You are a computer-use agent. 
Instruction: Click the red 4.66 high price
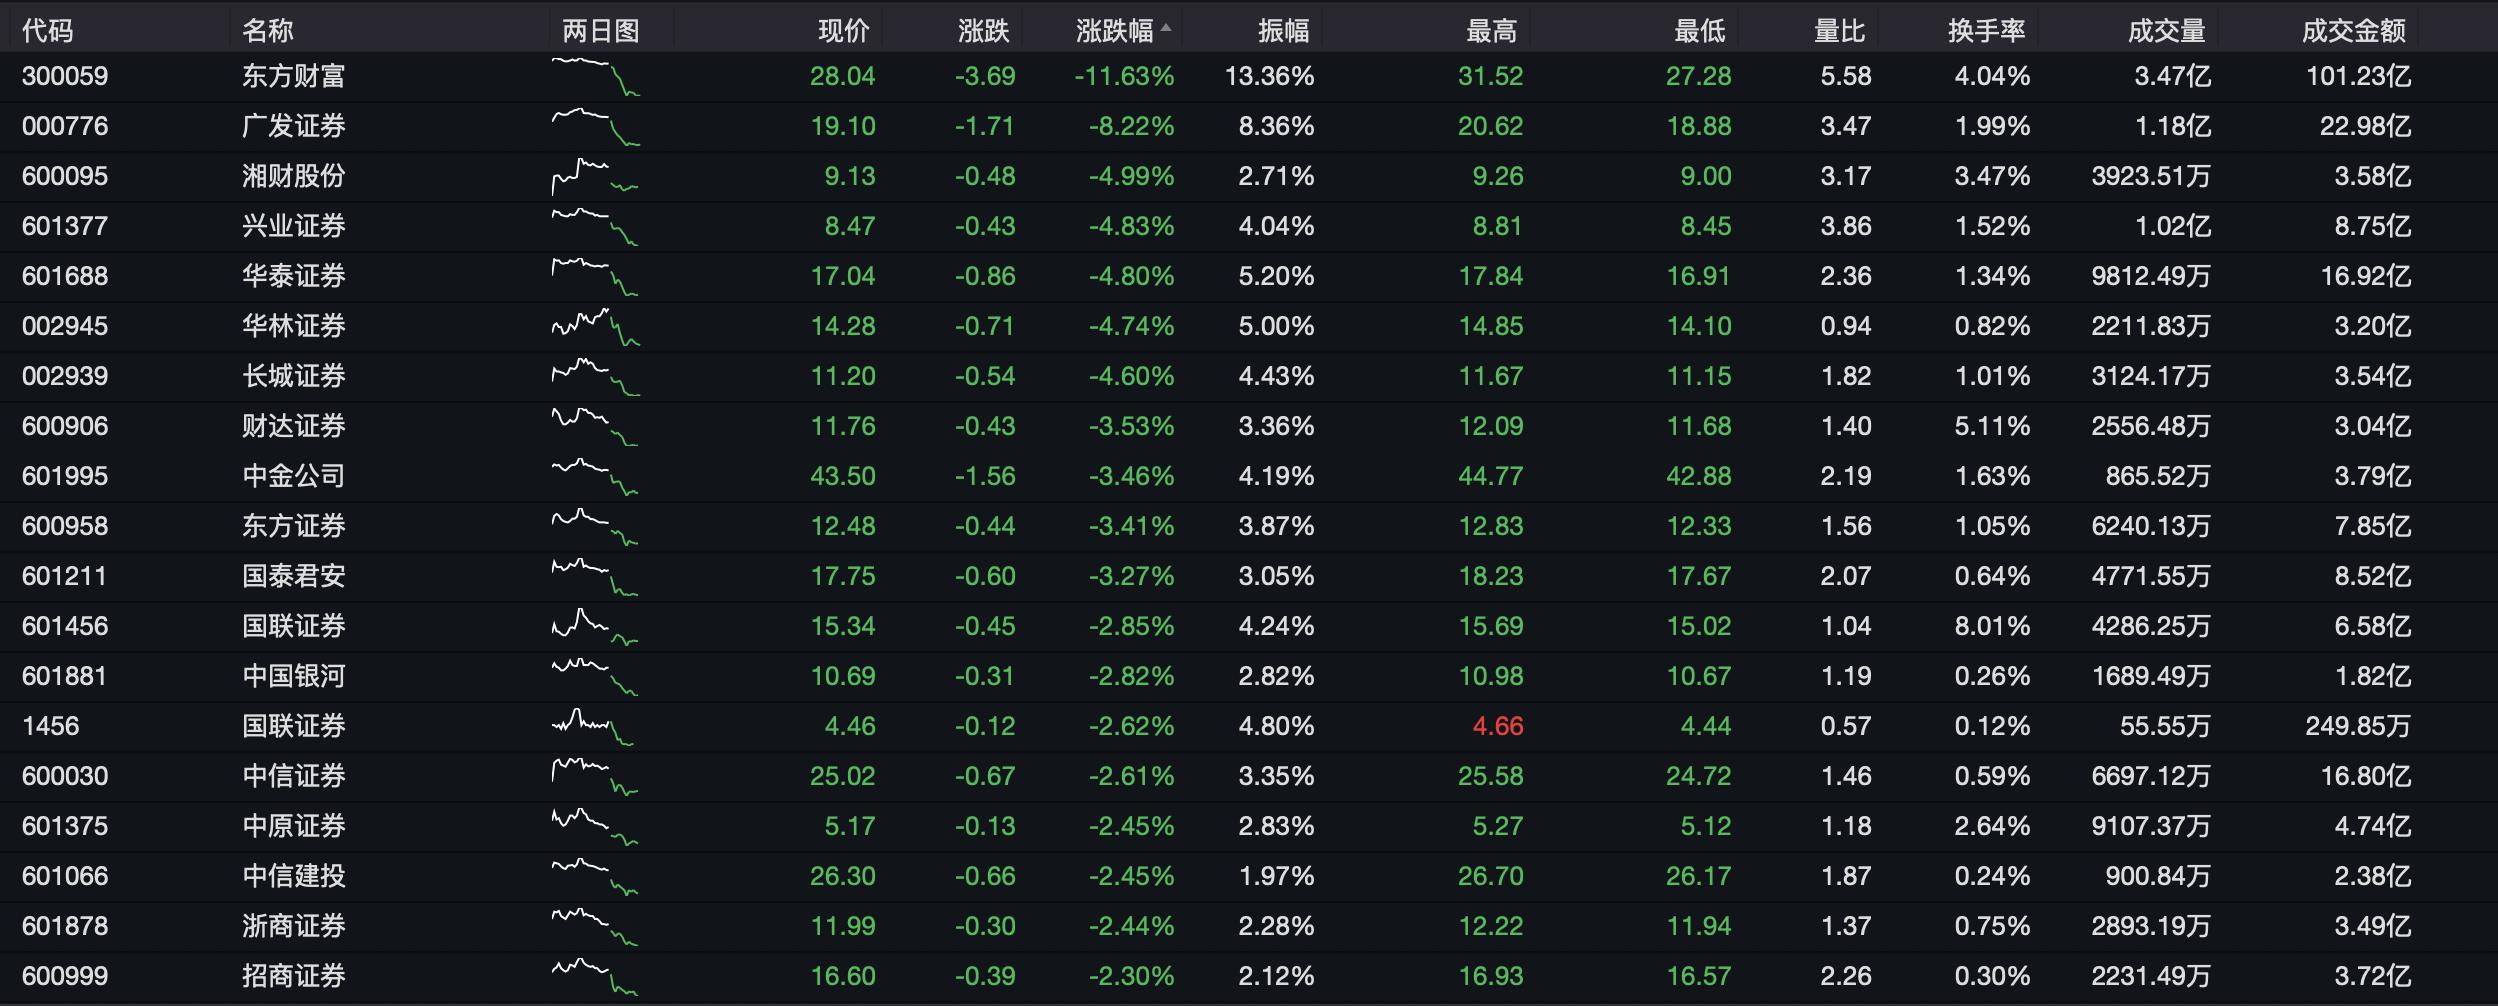(x=1498, y=726)
